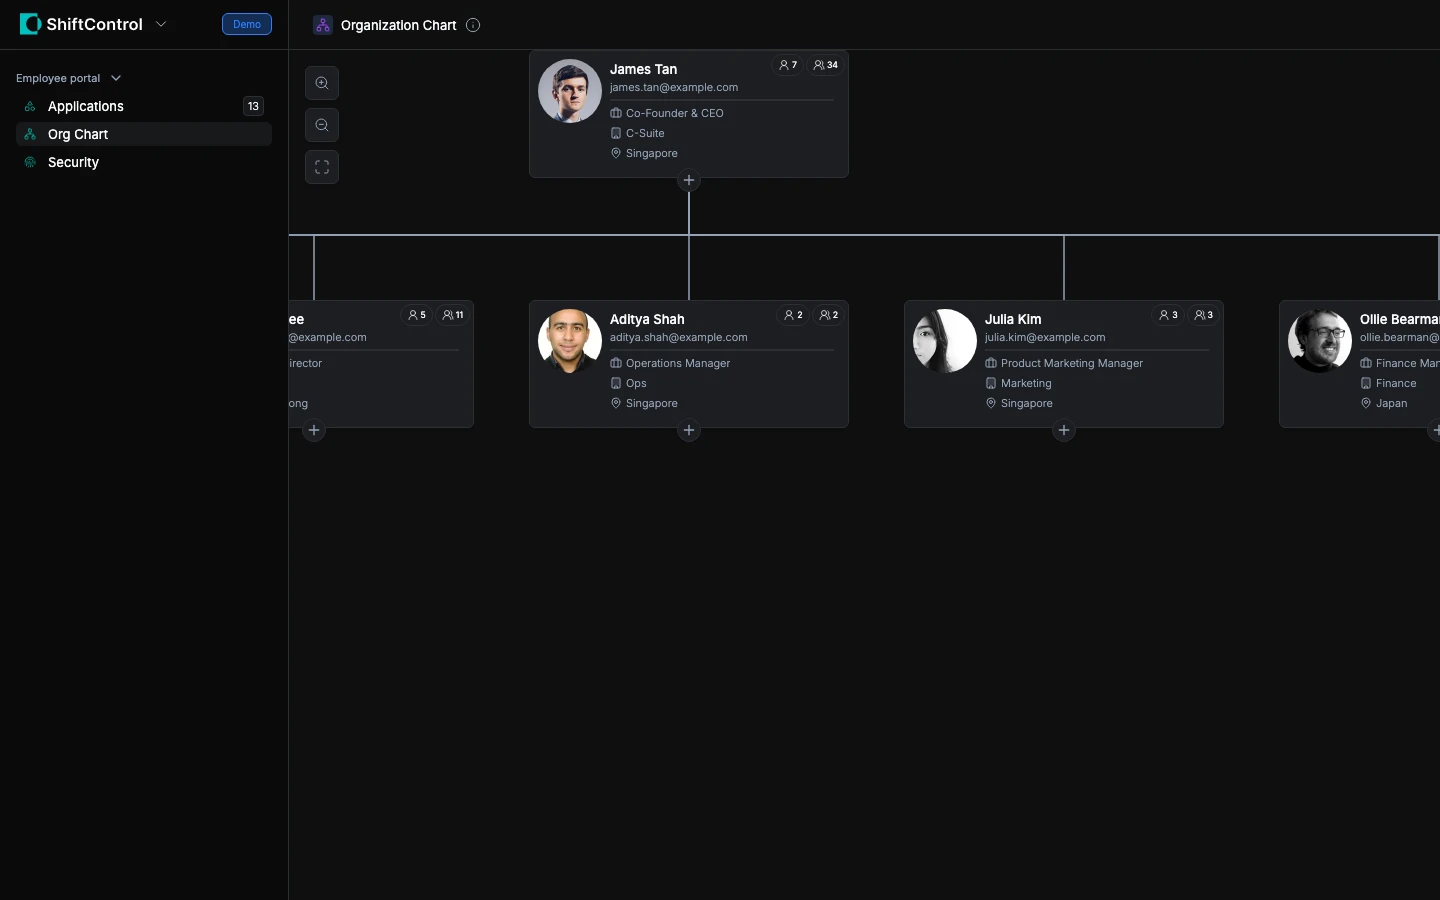Click James Tan's direct reports count badge
Image resolution: width=1440 pixels, height=900 pixels.
tap(788, 65)
